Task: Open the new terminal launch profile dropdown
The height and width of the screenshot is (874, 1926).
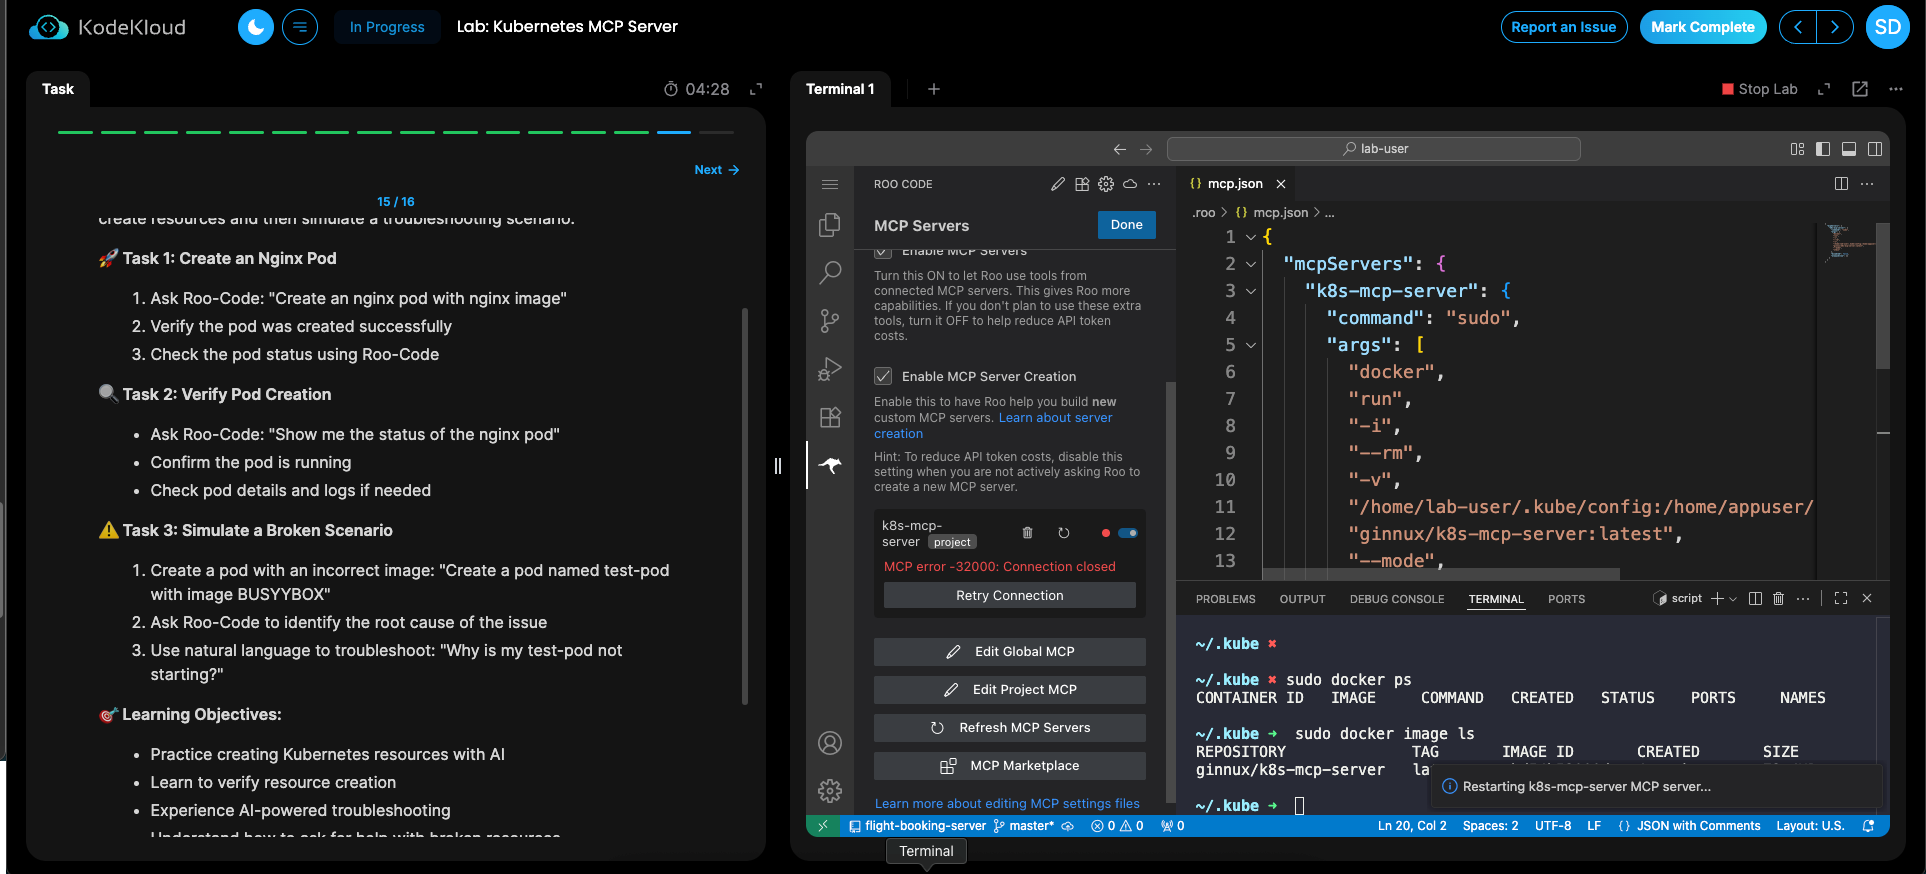Action: 1733,599
